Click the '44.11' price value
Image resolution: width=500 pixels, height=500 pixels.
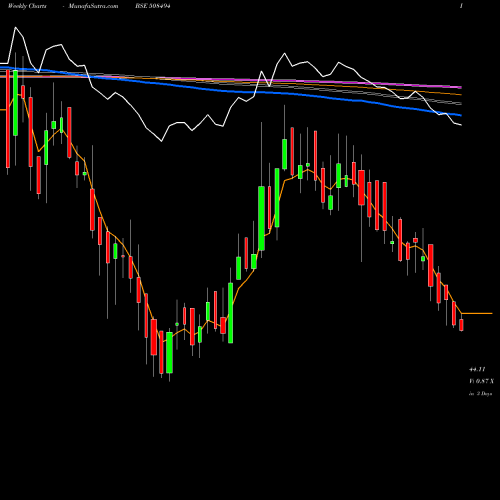tap(477, 369)
